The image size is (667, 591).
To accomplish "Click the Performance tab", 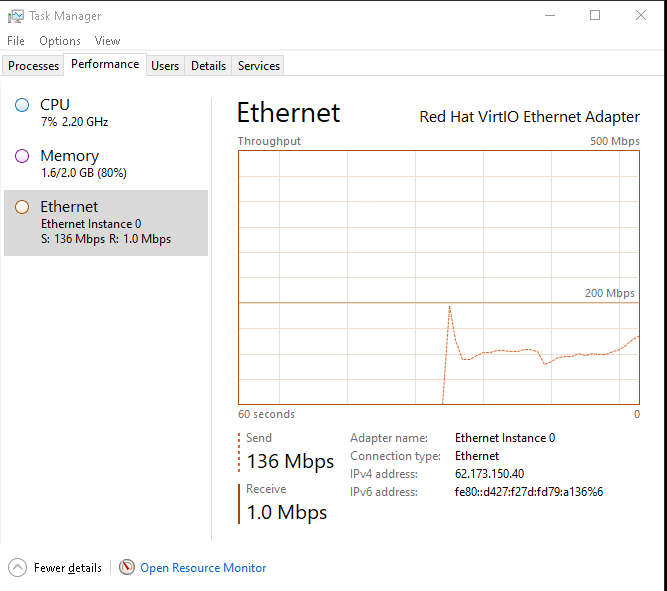I will [105, 64].
